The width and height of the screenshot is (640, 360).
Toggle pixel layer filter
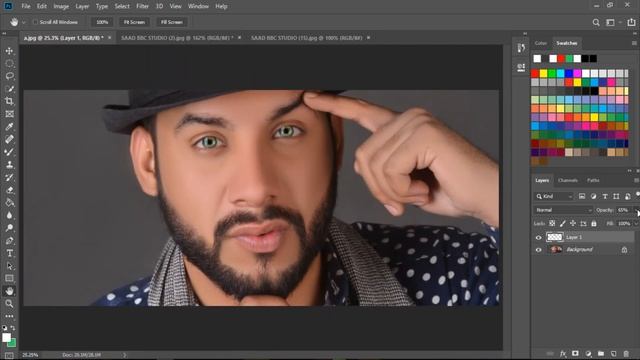coord(582,196)
